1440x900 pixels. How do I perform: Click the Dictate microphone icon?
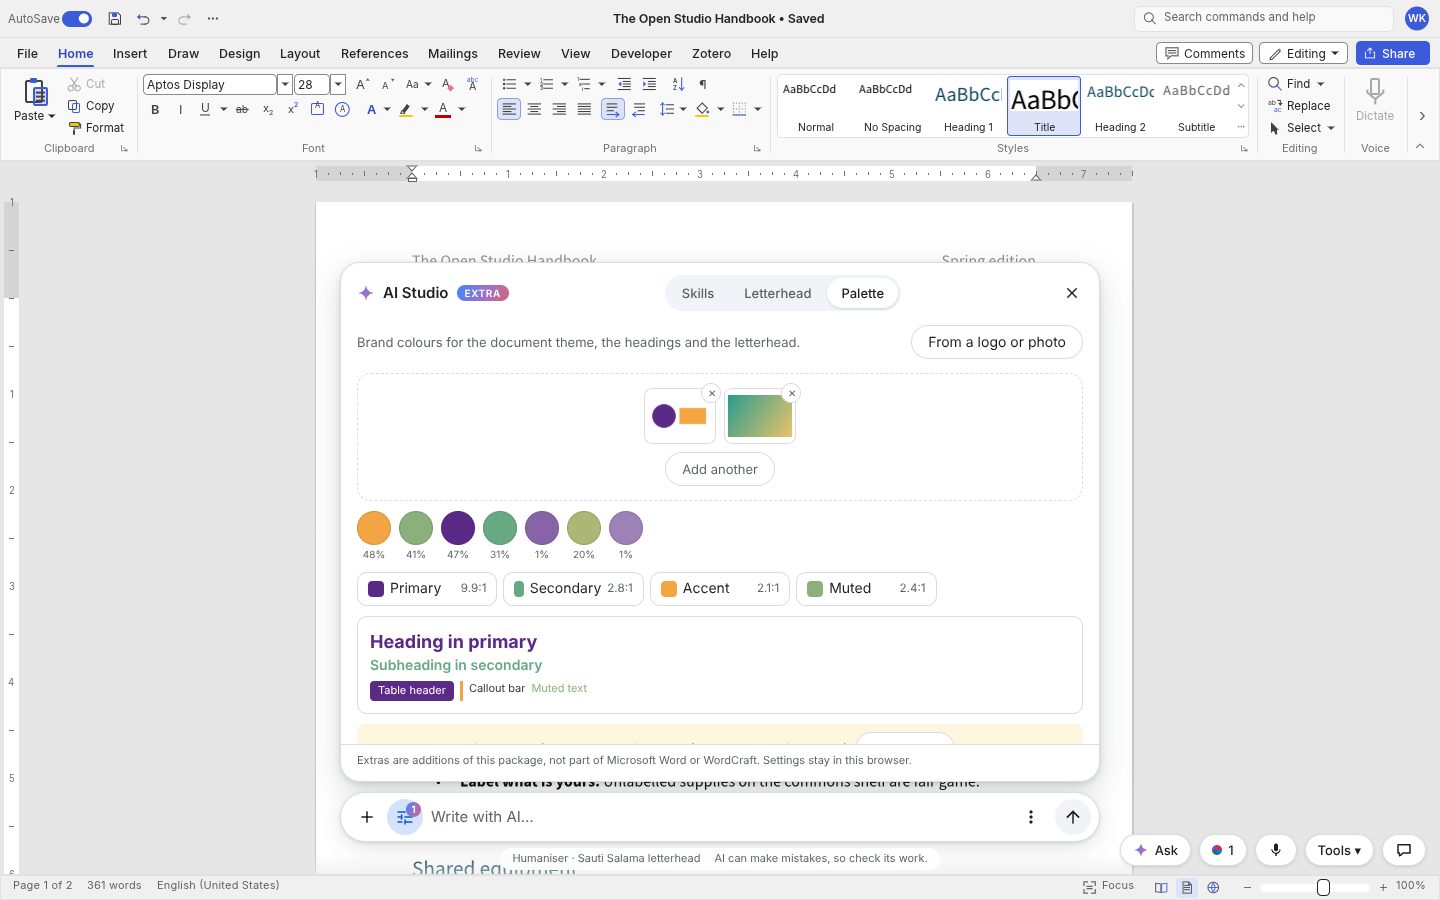point(1375,92)
